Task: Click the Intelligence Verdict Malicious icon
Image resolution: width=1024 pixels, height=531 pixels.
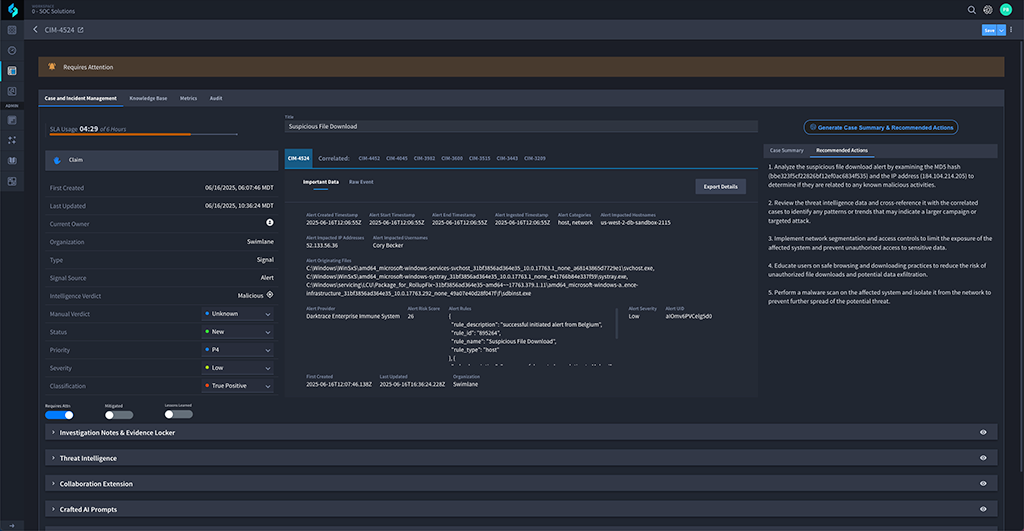Action: (x=270, y=295)
